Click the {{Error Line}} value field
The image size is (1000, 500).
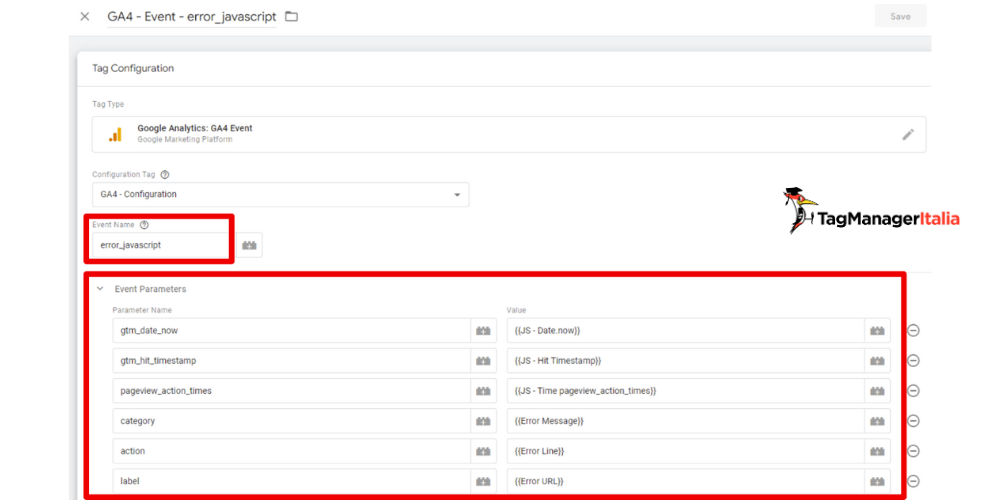click(686, 451)
